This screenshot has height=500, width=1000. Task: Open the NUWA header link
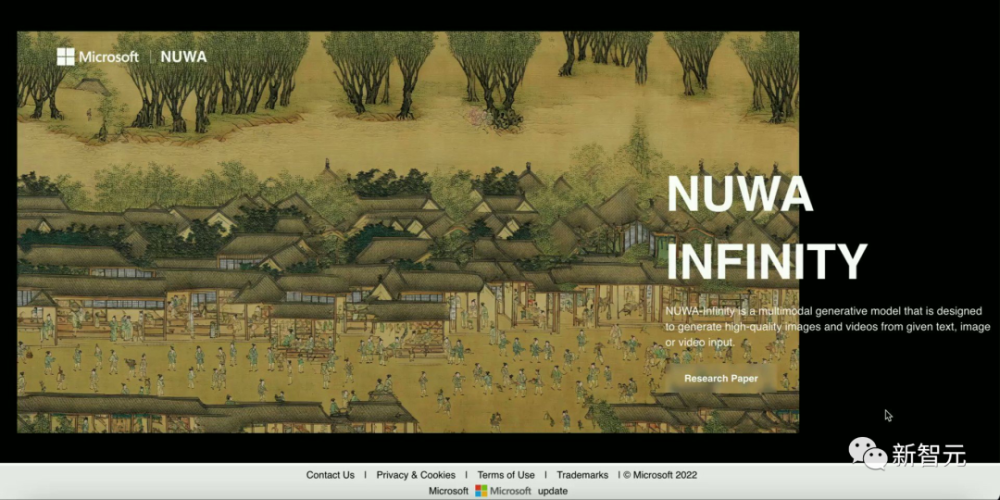click(x=184, y=57)
